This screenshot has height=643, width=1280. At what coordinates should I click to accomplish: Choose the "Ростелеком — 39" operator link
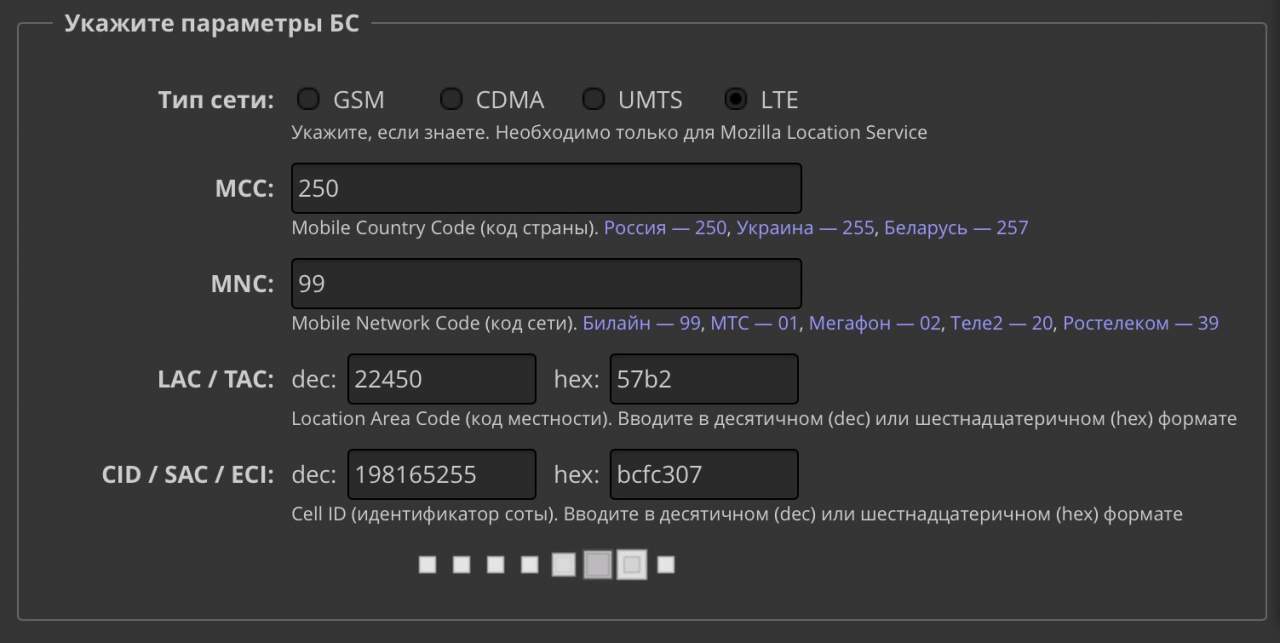(x=1140, y=324)
